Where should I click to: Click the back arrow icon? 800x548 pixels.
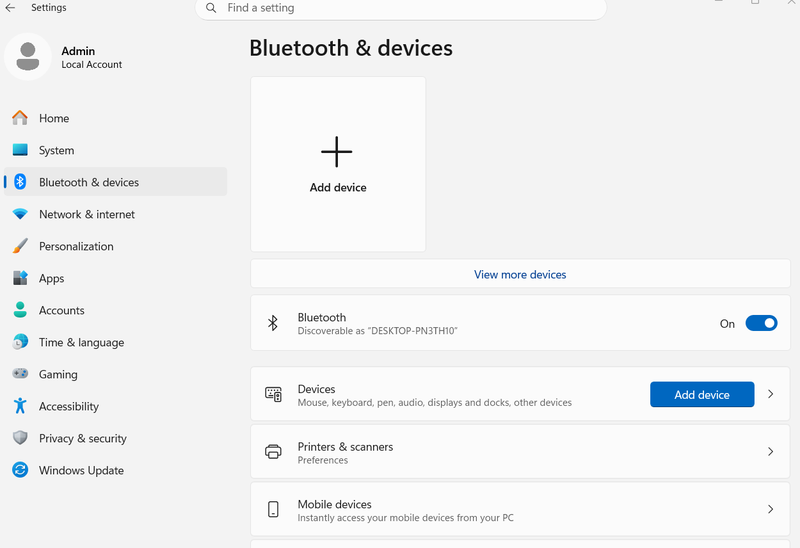(x=10, y=8)
